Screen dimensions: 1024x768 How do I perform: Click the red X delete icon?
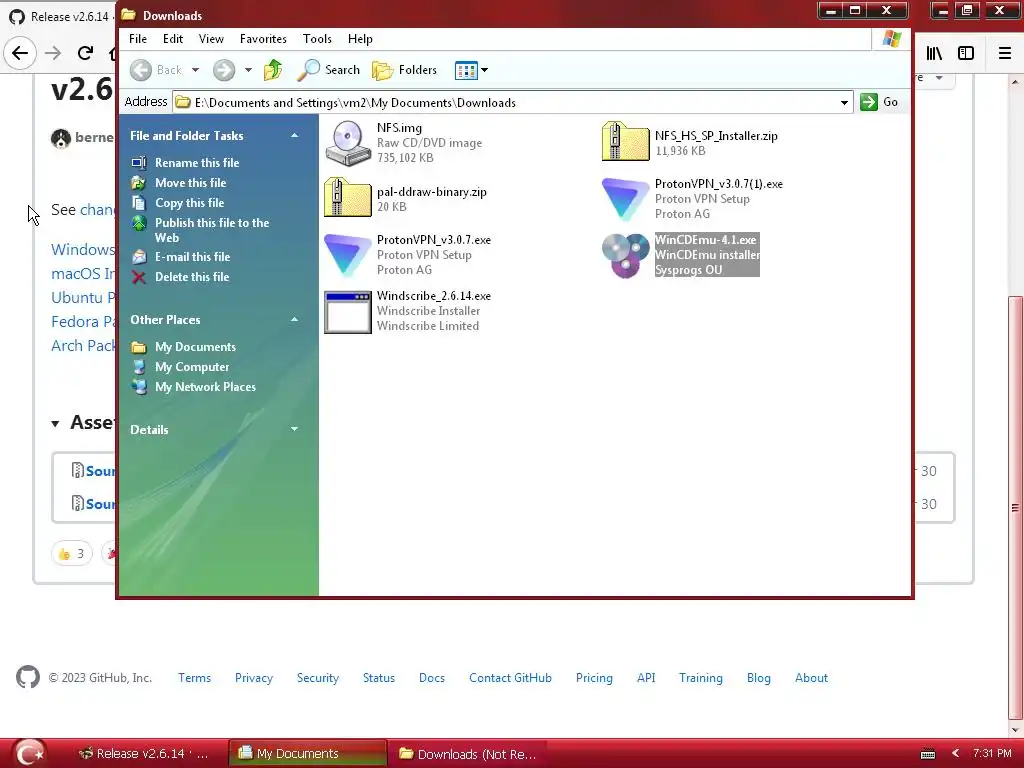138,277
